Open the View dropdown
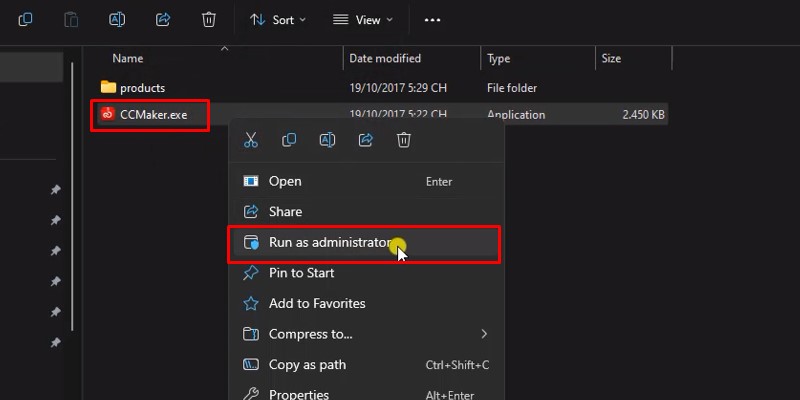The height and width of the screenshot is (400, 800). click(x=362, y=19)
